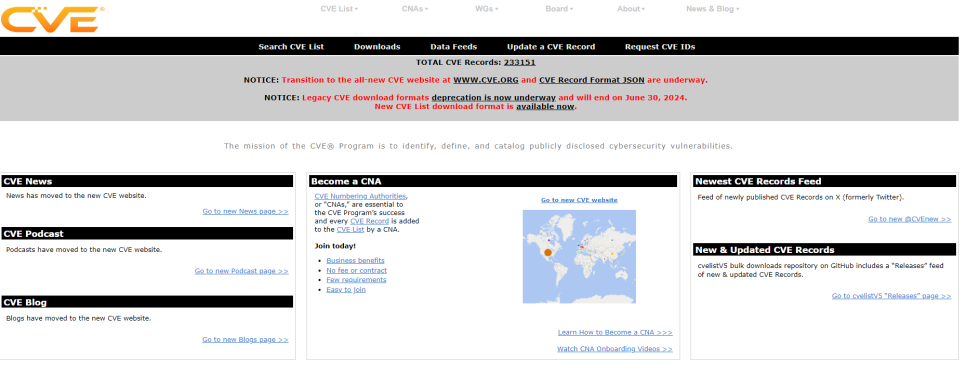Open Learn How to Become a CNA link
The height and width of the screenshot is (373, 966).
(x=615, y=332)
